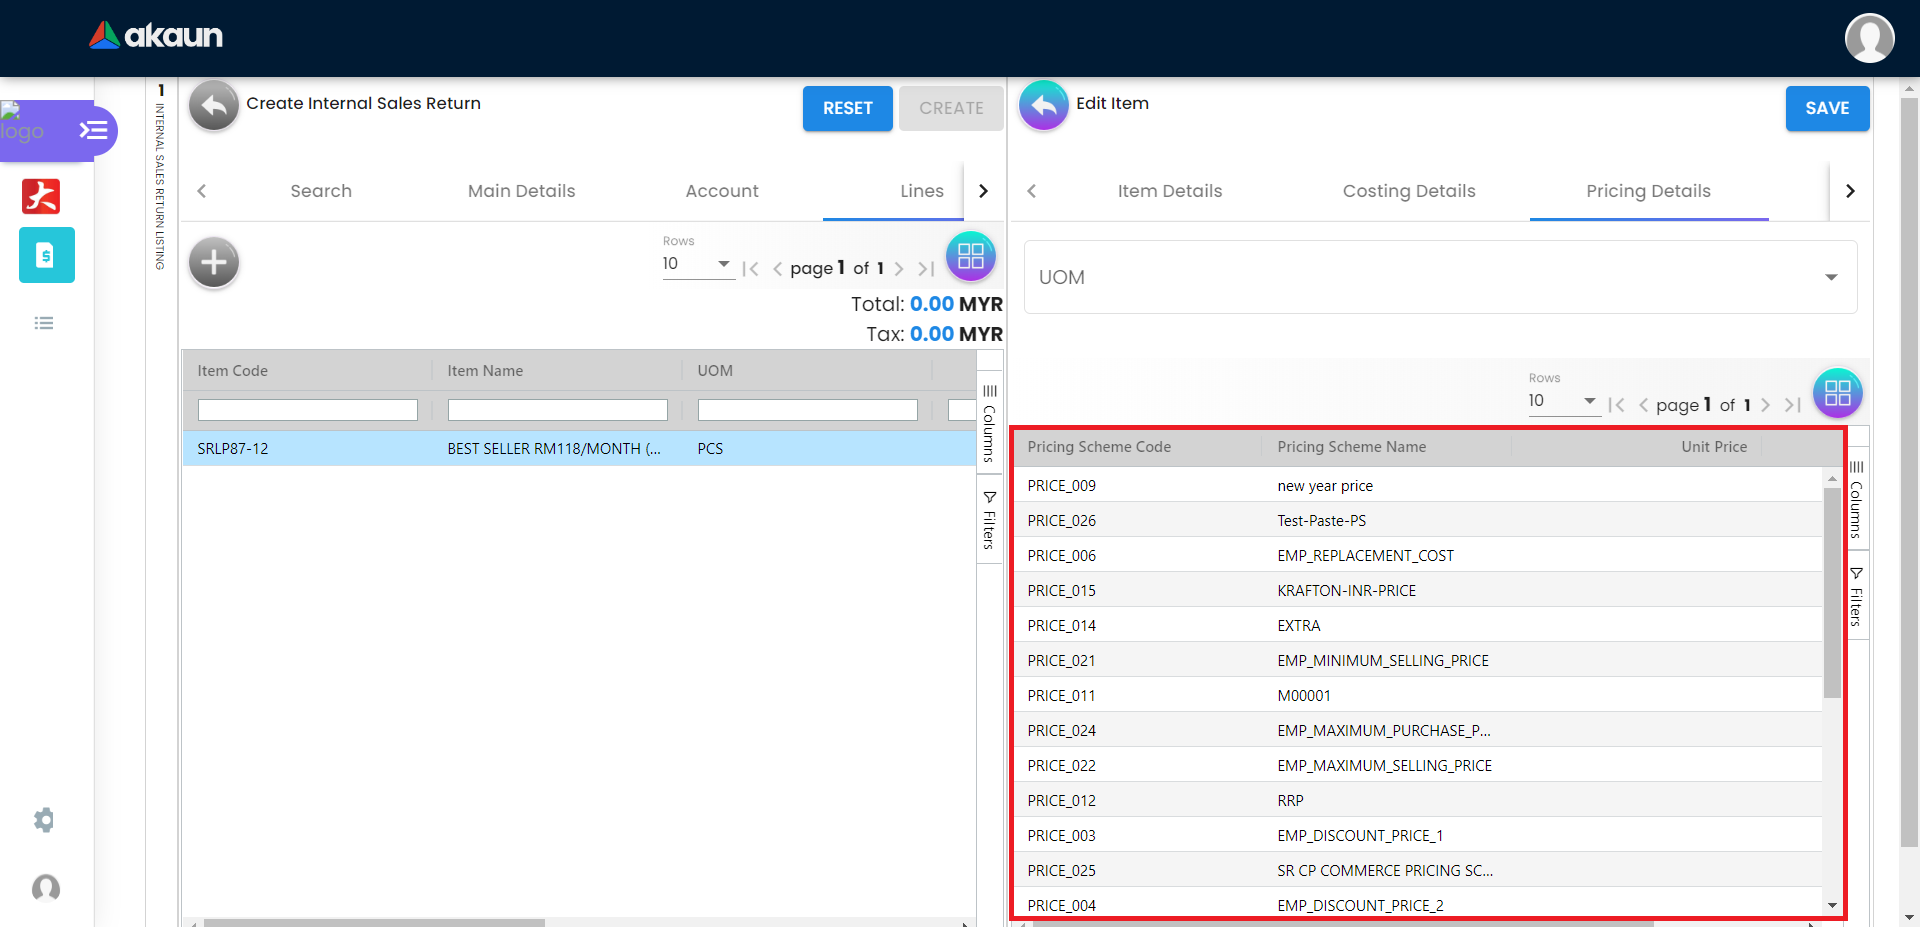Screen dimensions: 1920x927
Task: Click the Item Code filter input field
Action: point(307,410)
